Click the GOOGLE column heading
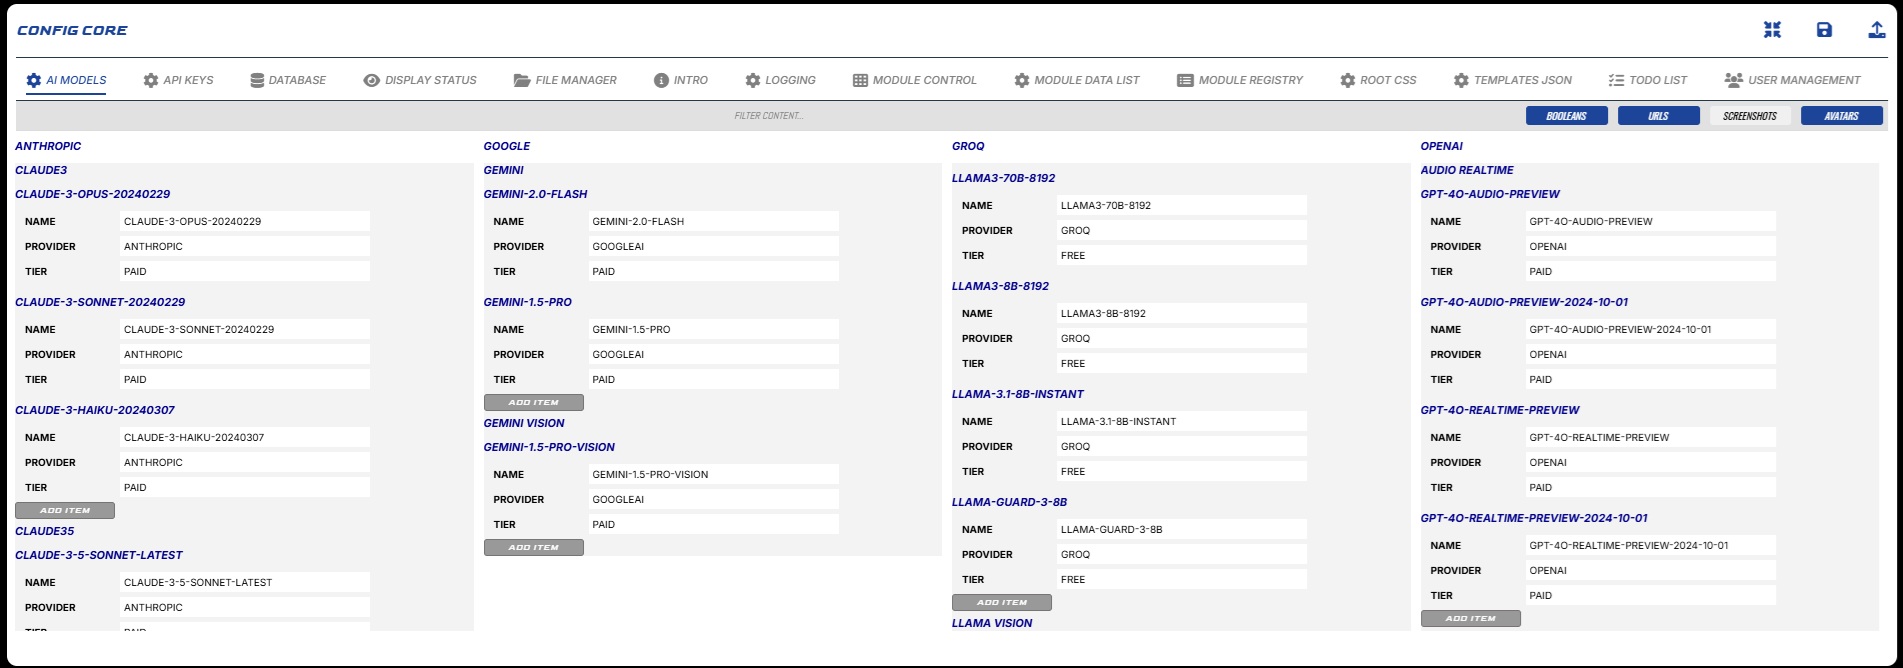Image resolution: width=1903 pixels, height=668 pixels. (507, 146)
